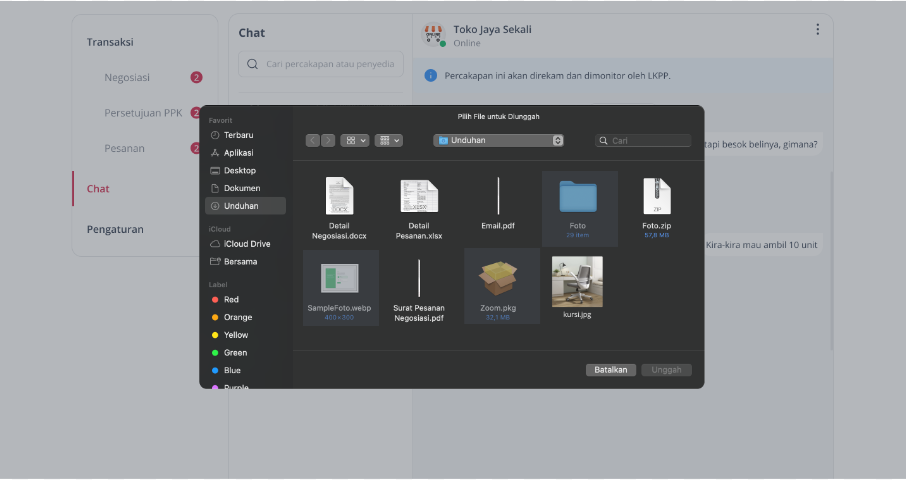Viewport: 906px width, 480px height.
Task: Select the Zoom.pkg package icon
Action: tap(498, 278)
